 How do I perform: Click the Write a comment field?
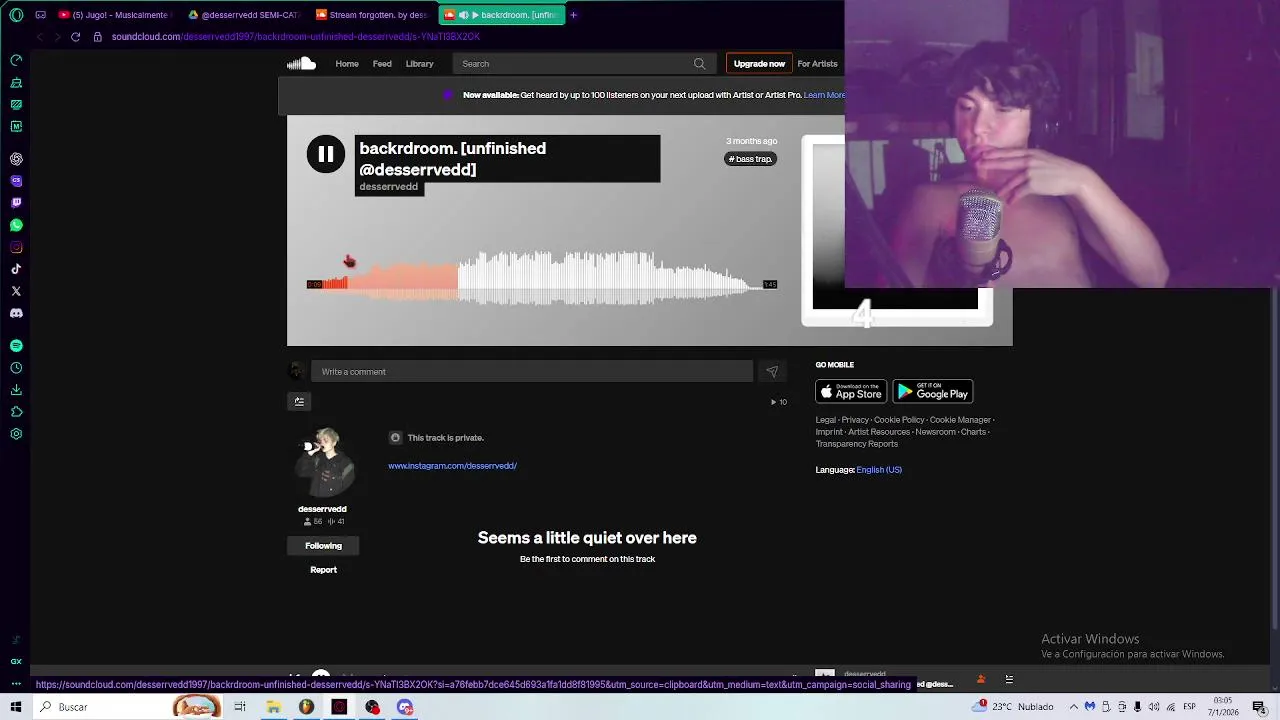532,372
